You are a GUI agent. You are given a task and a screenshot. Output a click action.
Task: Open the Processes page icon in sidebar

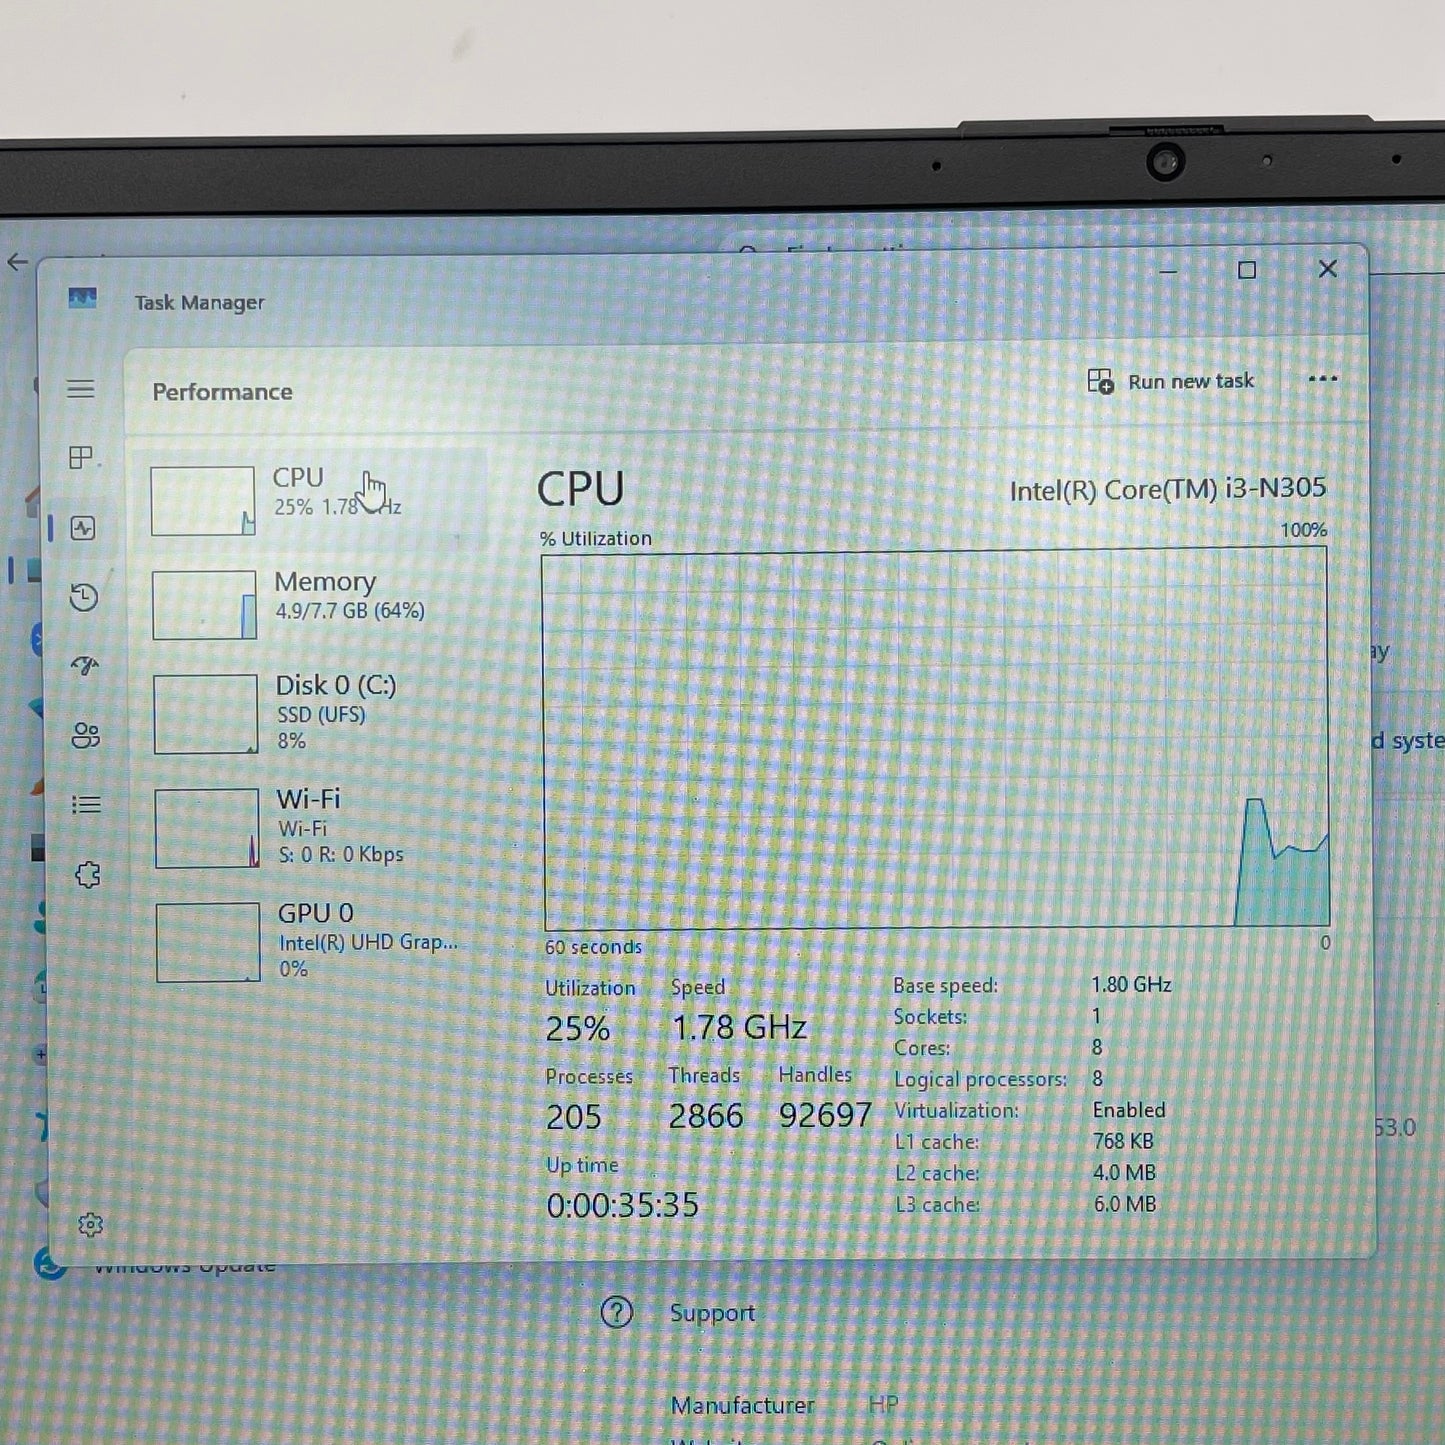click(81, 458)
